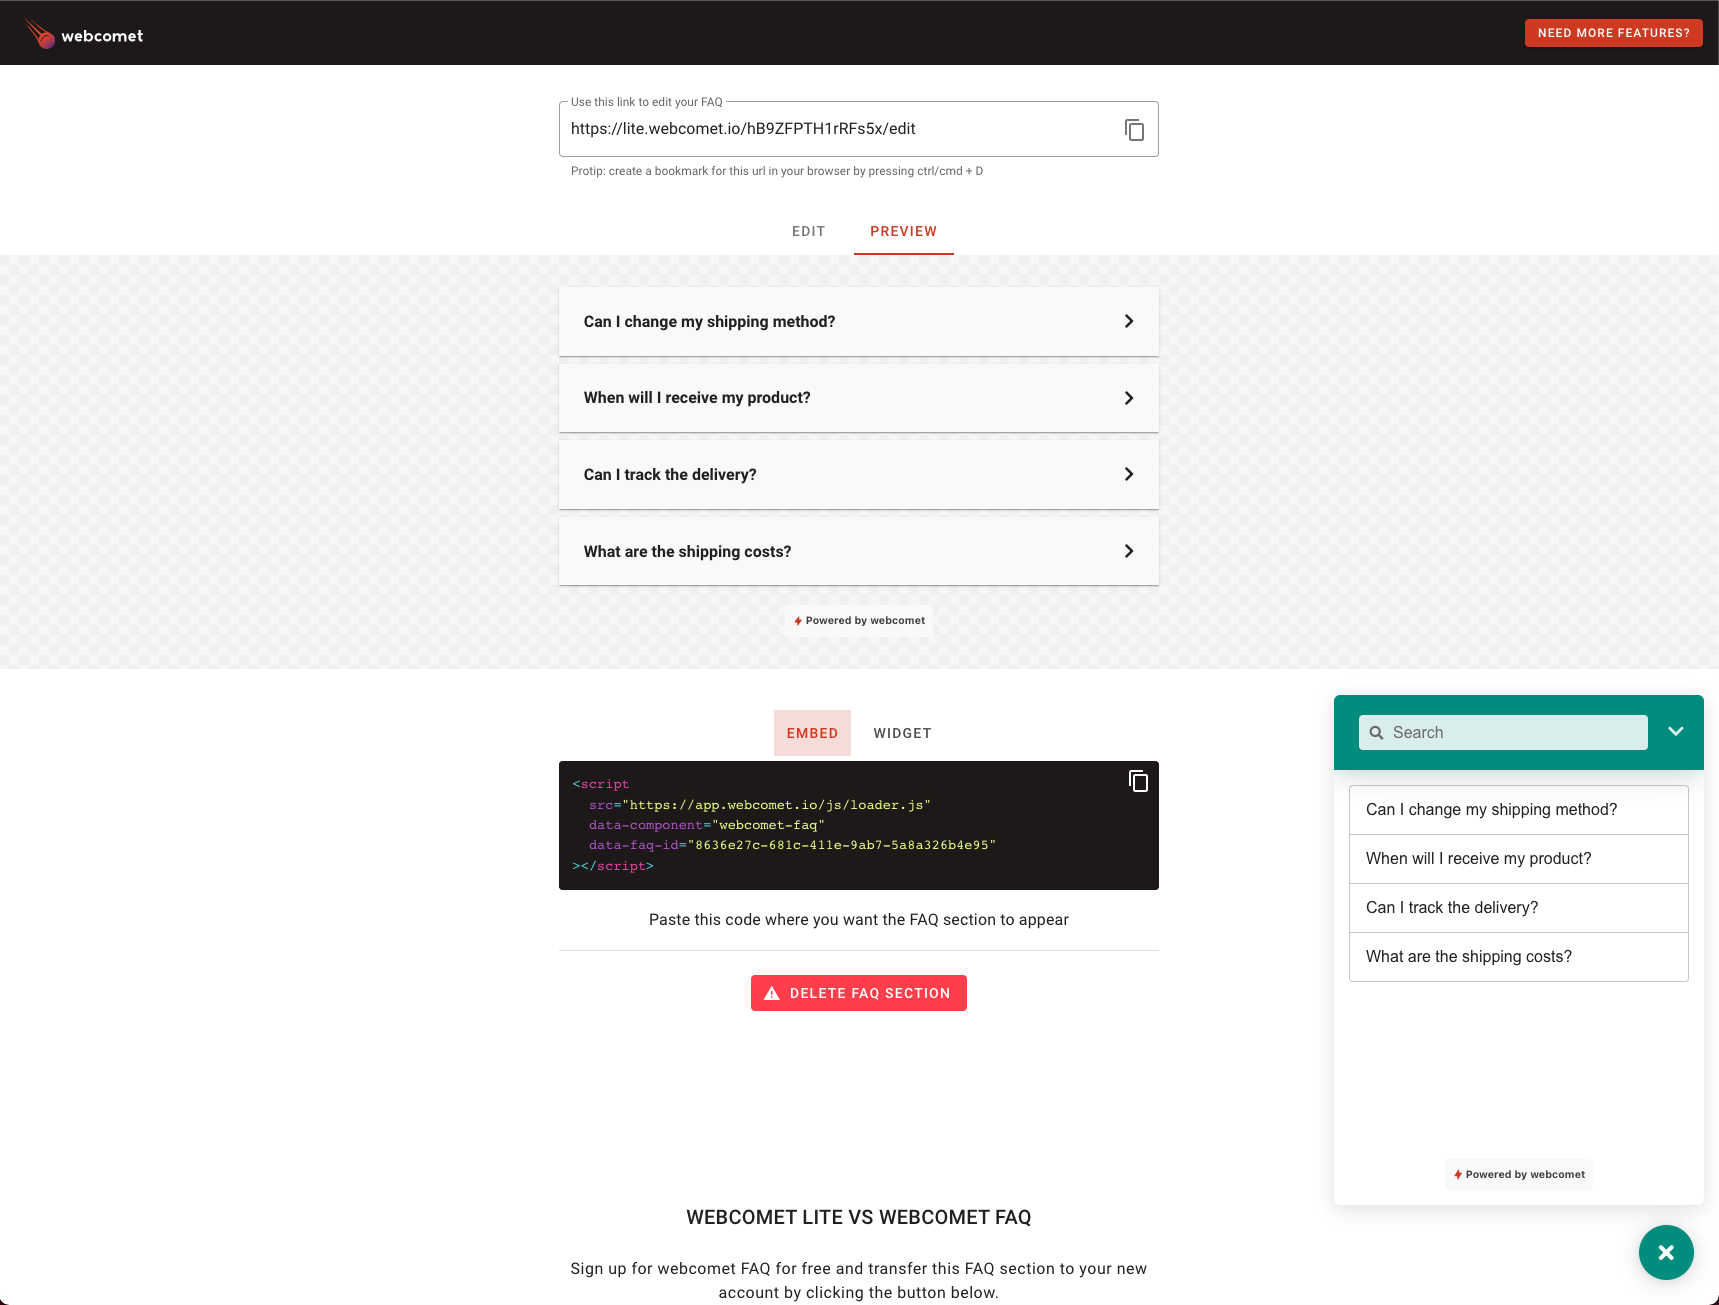Expand 'What are the shipping costs?' in preview

tap(859, 552)
